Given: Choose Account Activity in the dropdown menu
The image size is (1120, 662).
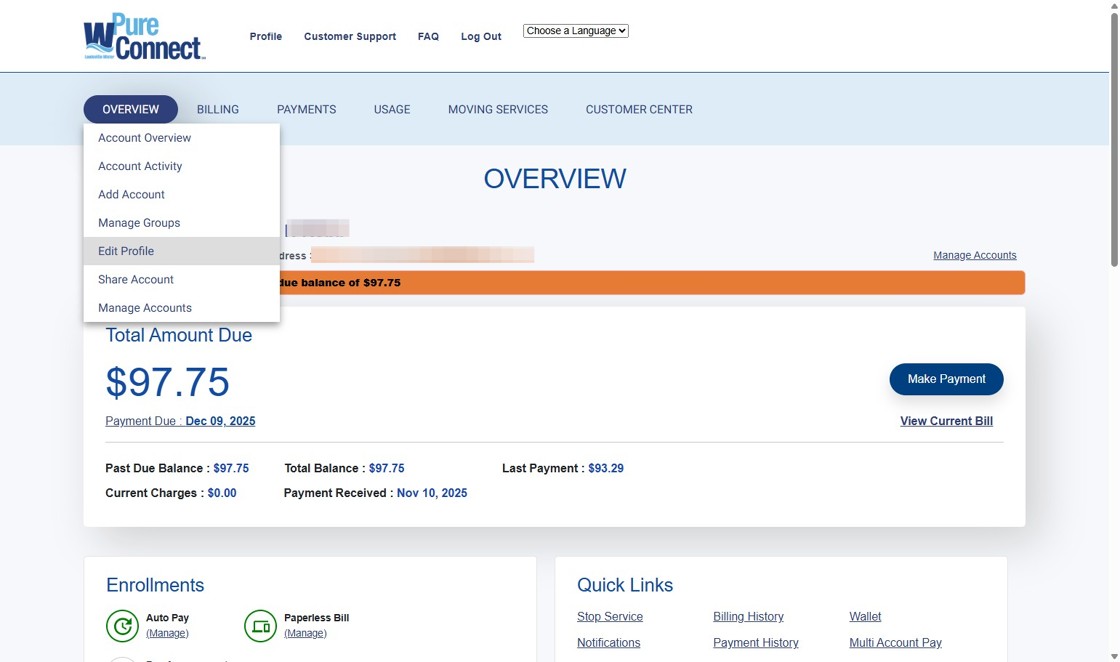Looking at the screenshot, I should [140, 166].
